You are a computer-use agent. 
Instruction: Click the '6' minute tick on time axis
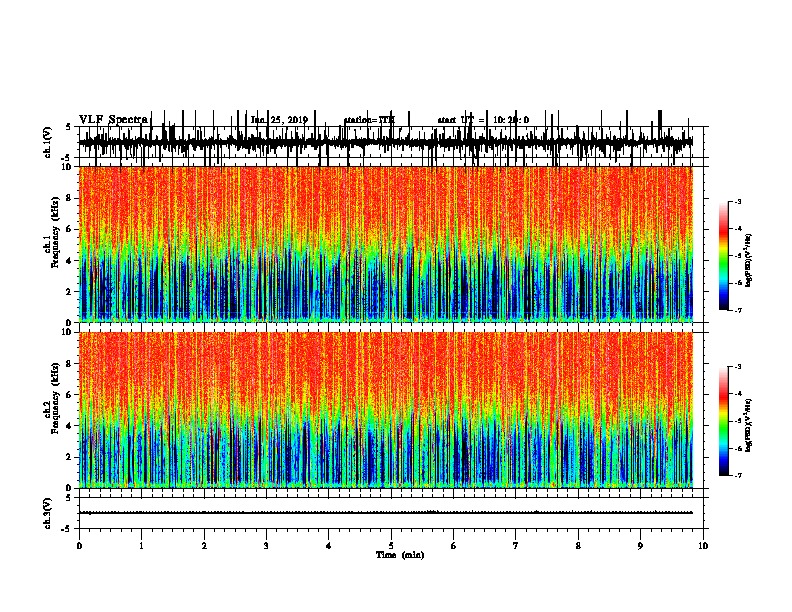coord(454,546)
